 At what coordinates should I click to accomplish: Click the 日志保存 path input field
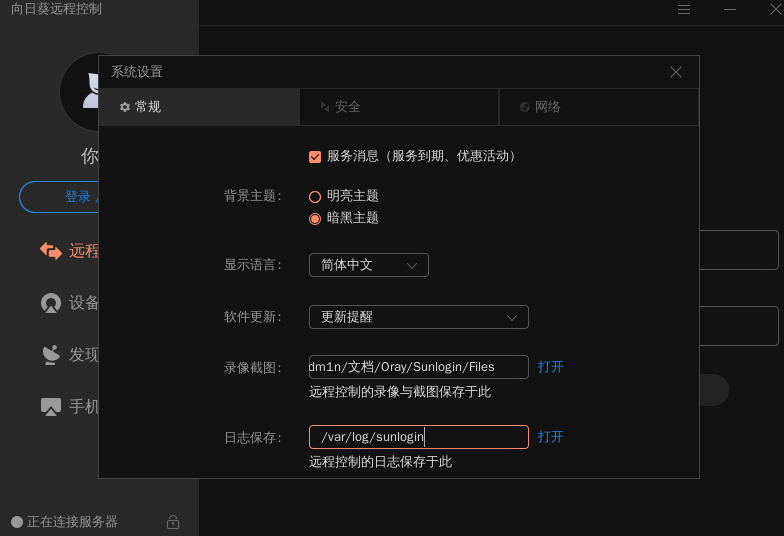tap(418, 437)
